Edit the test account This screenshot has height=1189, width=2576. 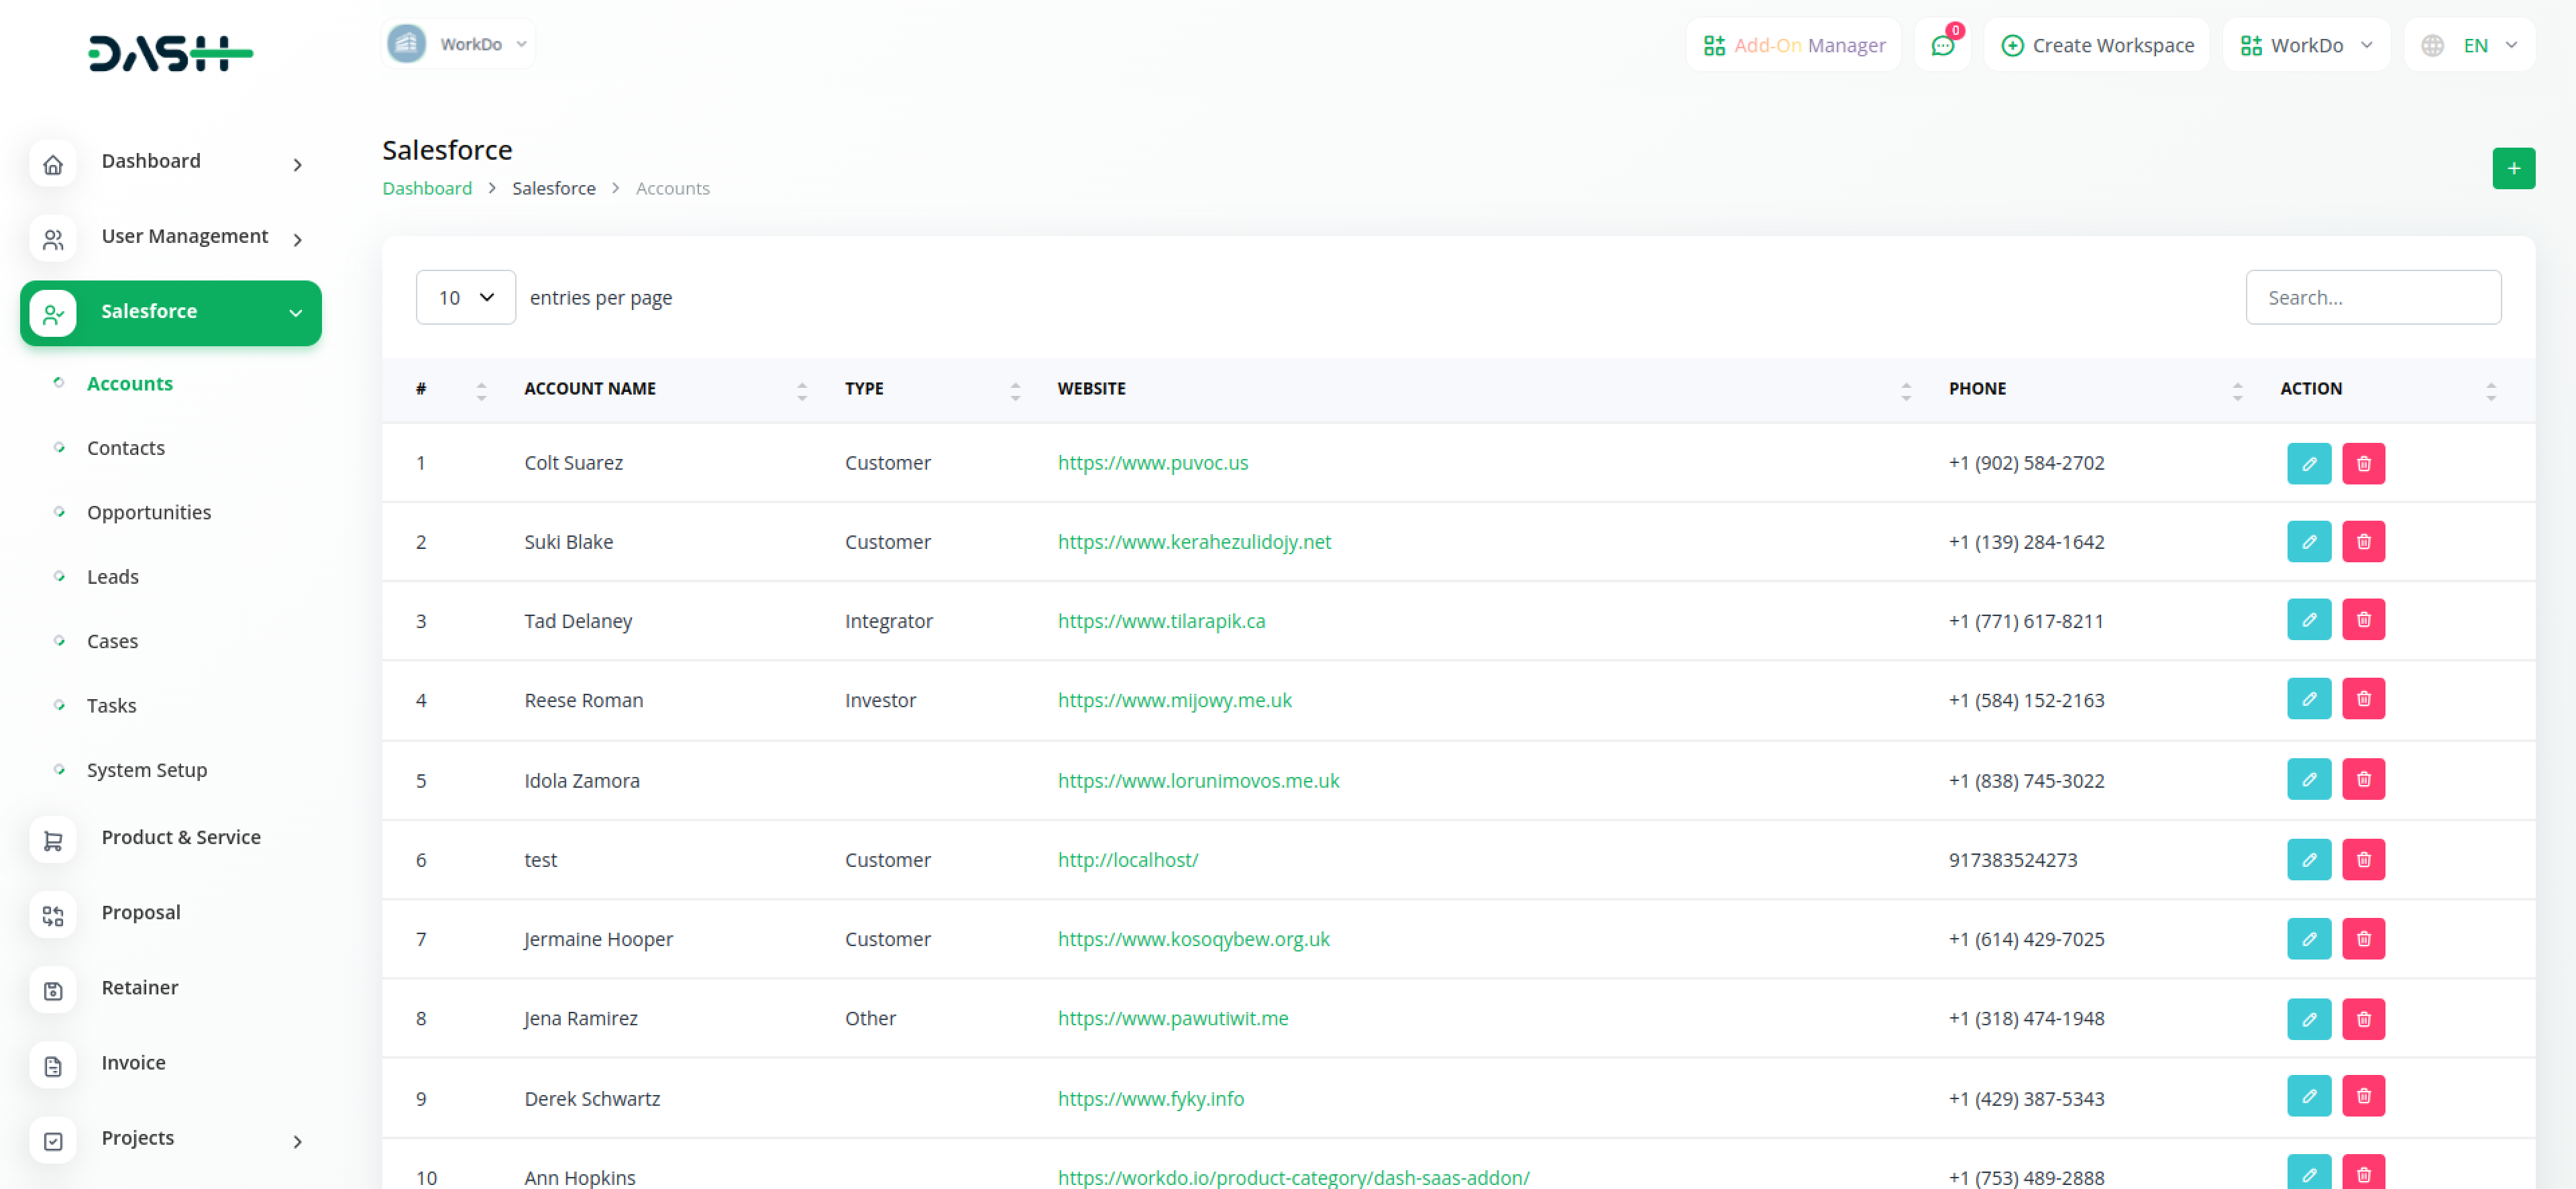[x=2308, y=859]
